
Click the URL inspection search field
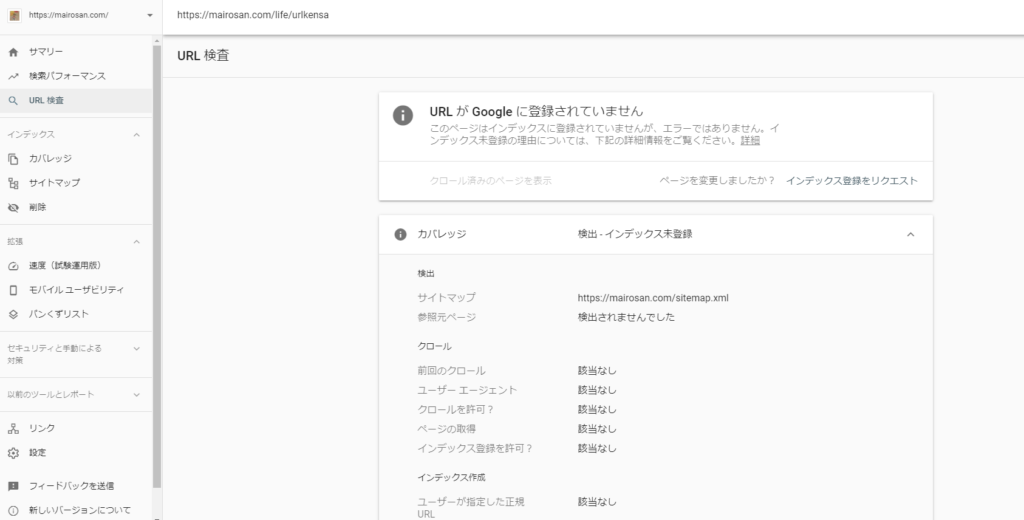point(590,17)
